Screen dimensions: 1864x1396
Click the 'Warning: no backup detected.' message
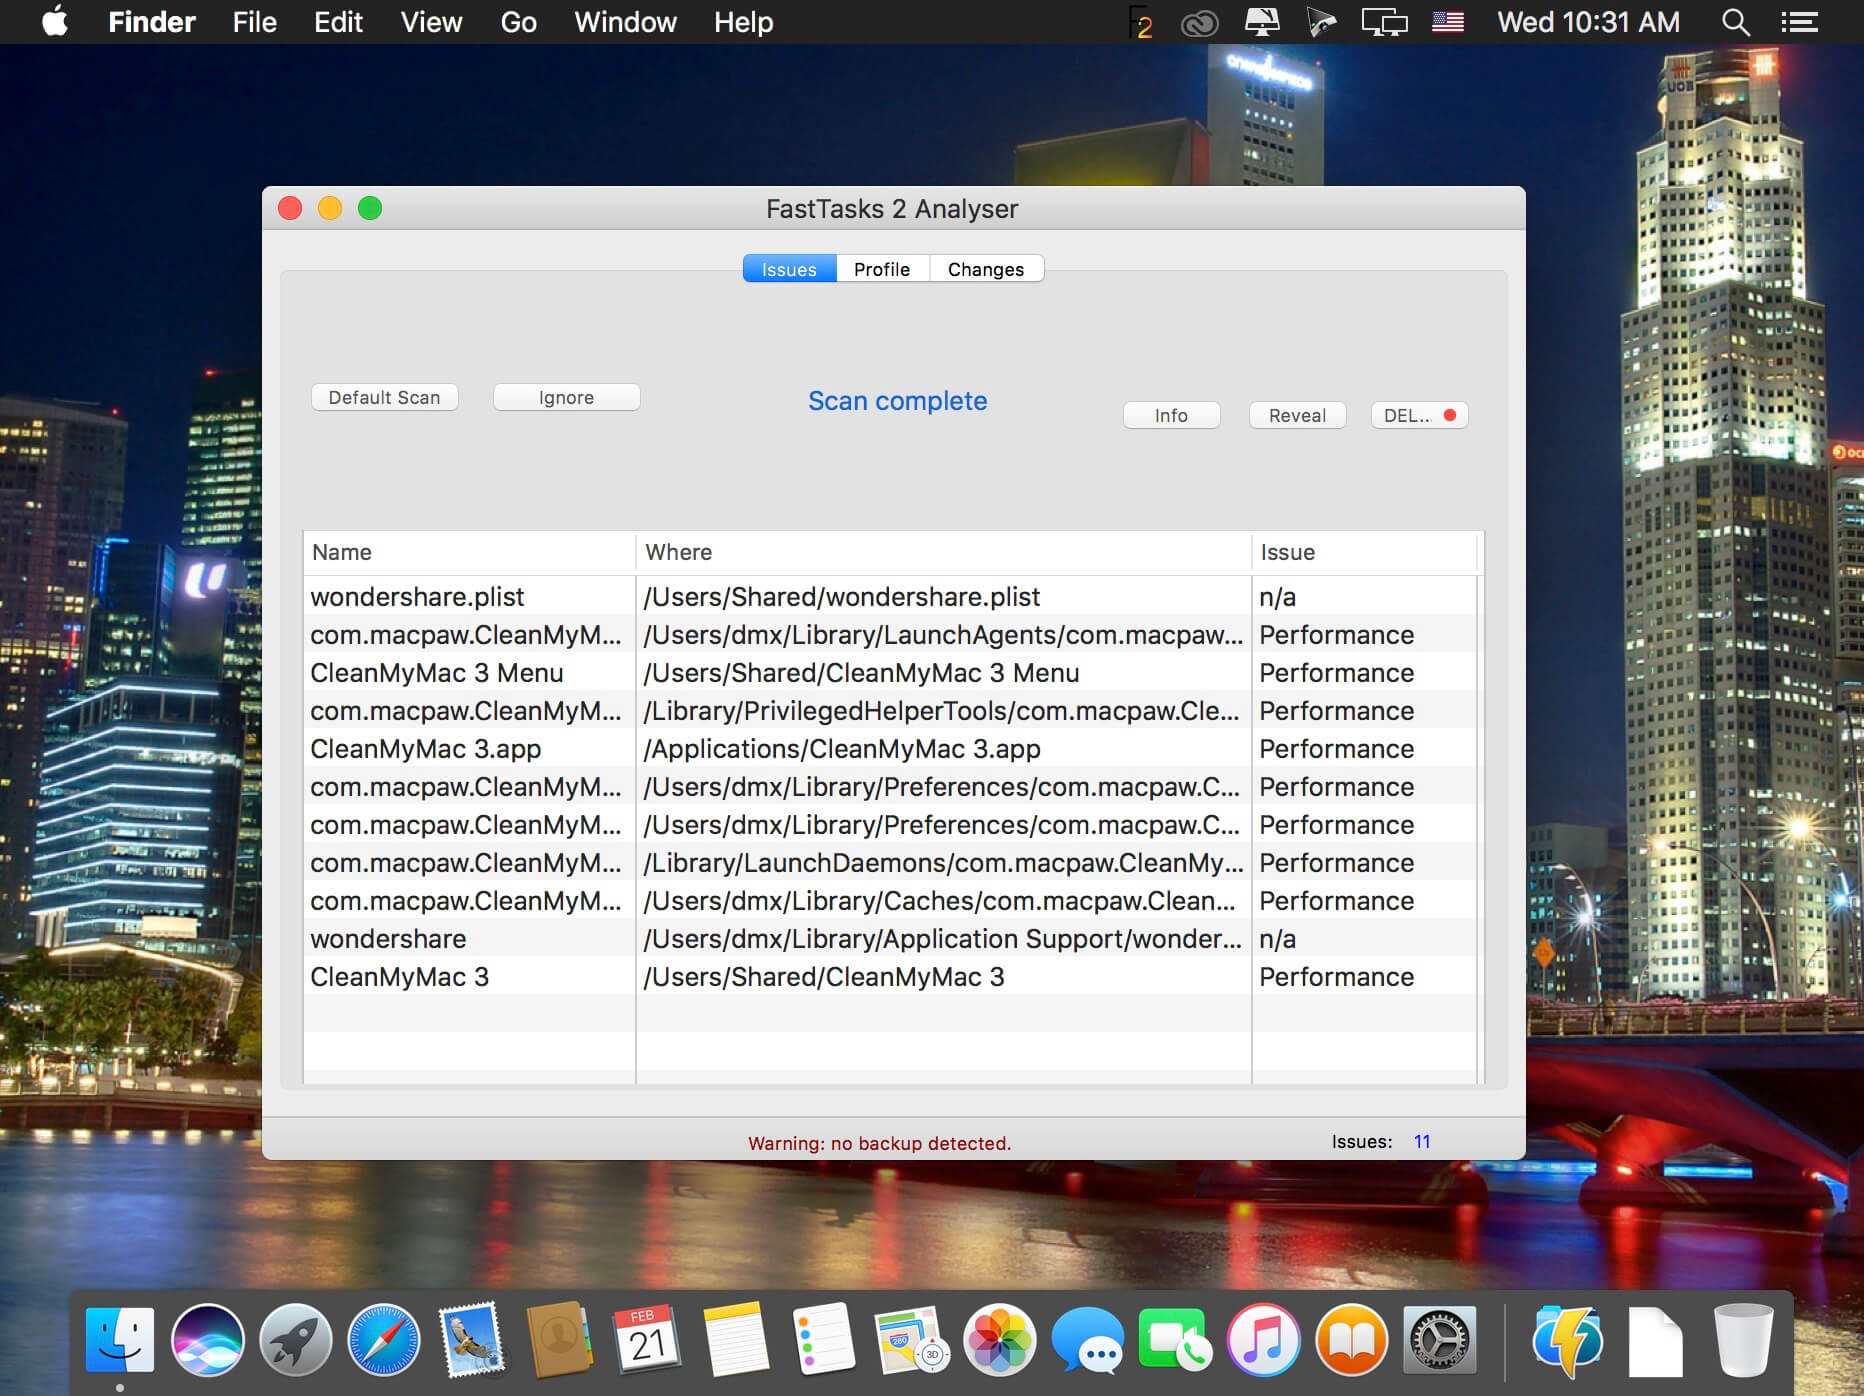(879, 1143)
